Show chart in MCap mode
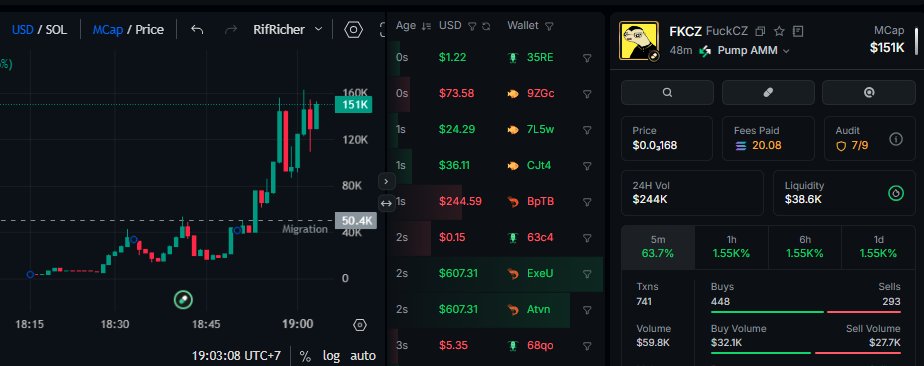The width and height of the screenshot is (924, 366). (x=108, y=29)
